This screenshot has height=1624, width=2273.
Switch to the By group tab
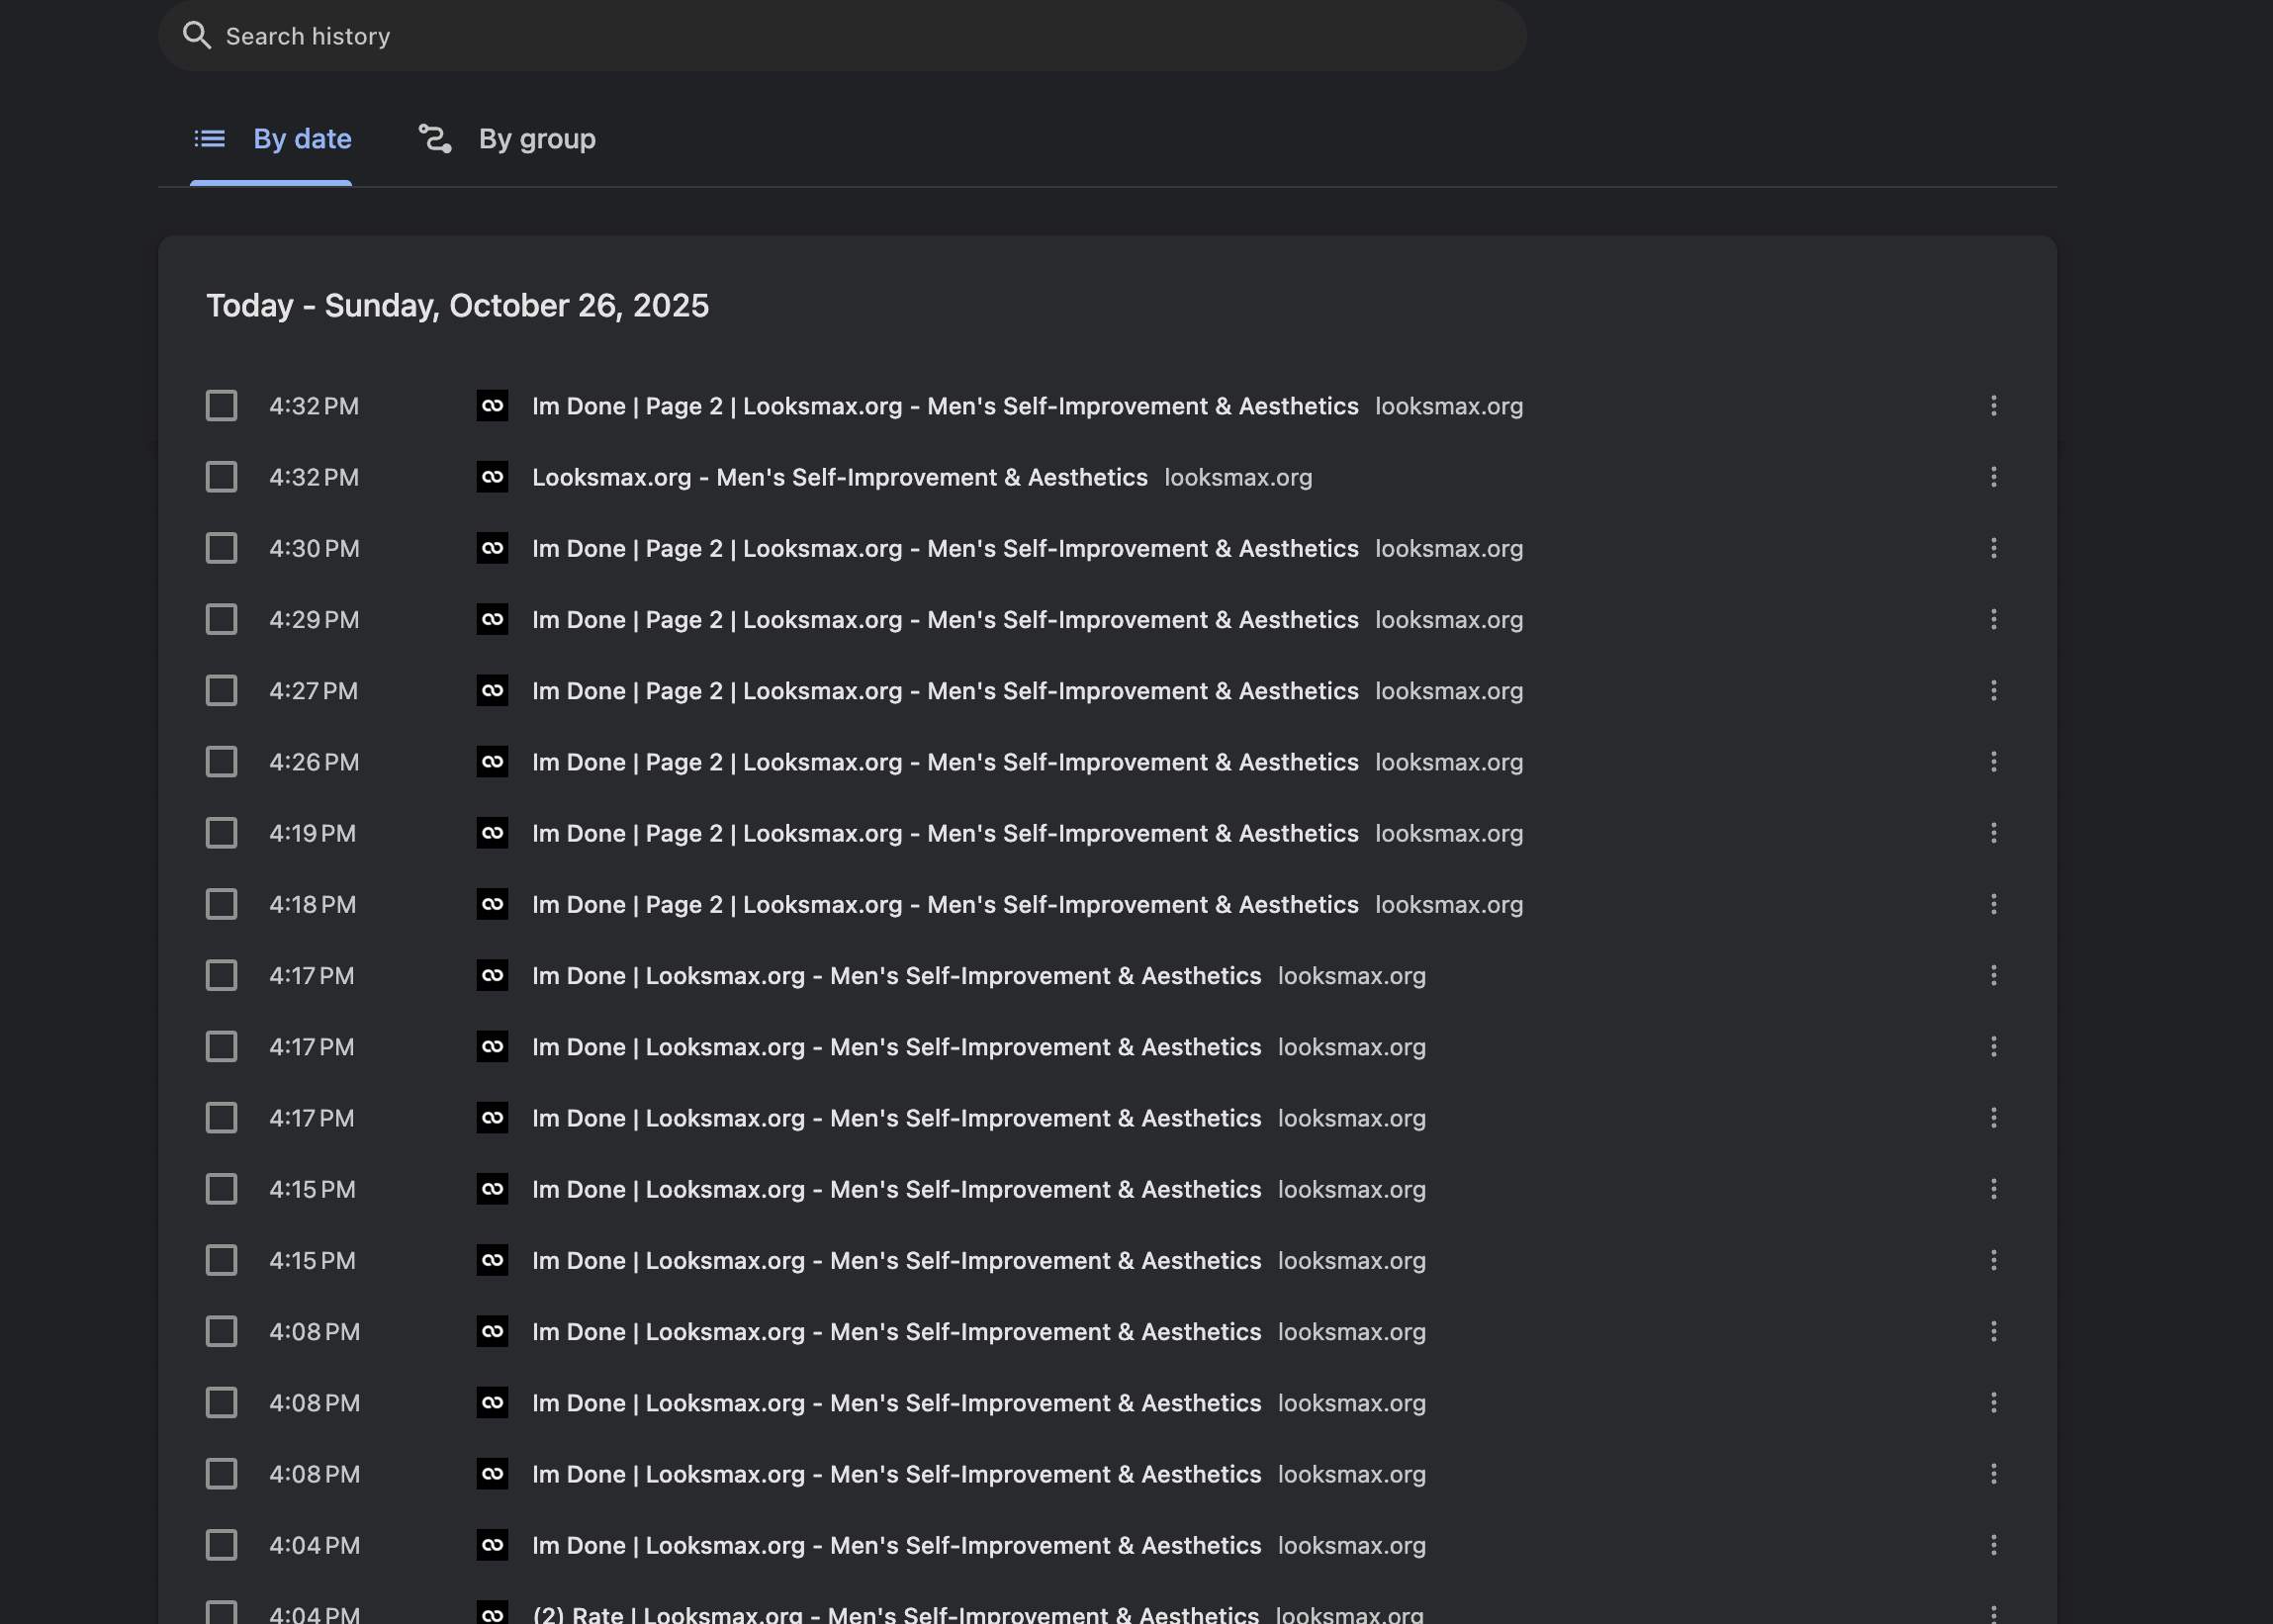(536, 139)
